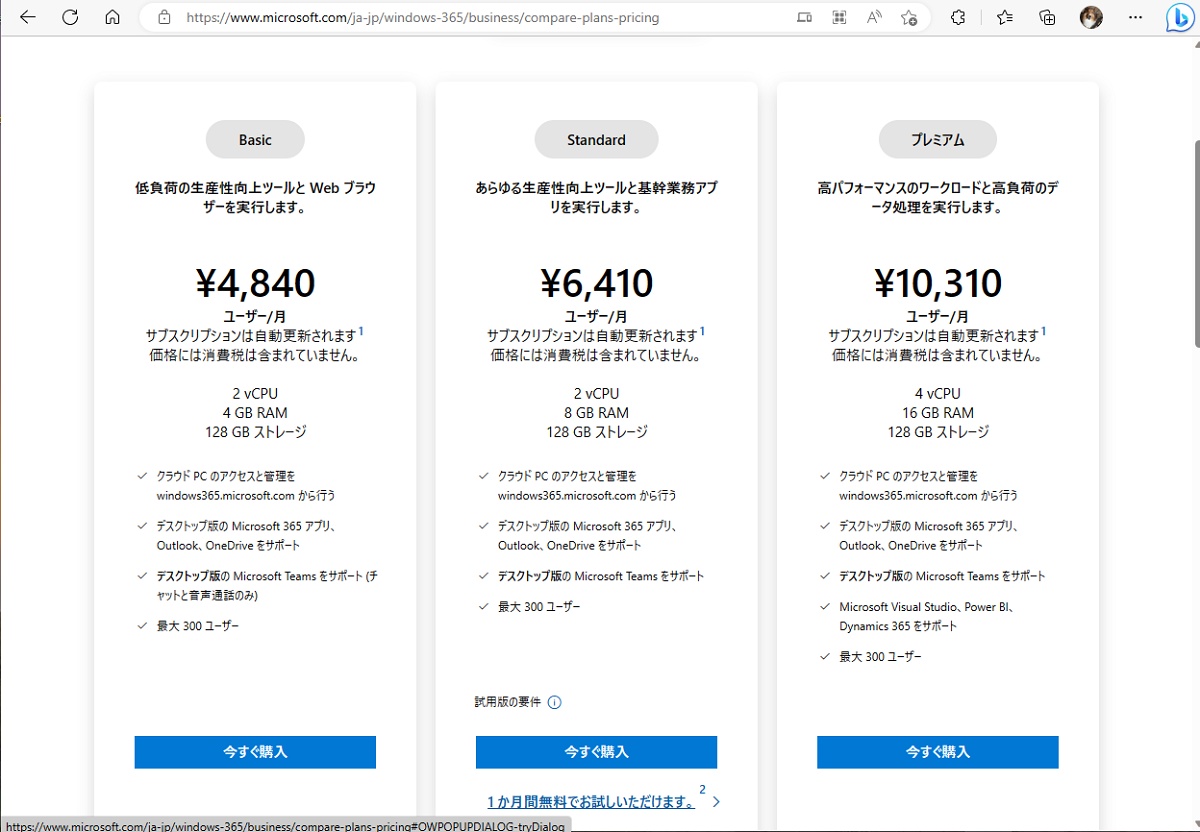Click footnote 1 under the ¥6,410 price
Screen dimensions: 1200x832
702,331
